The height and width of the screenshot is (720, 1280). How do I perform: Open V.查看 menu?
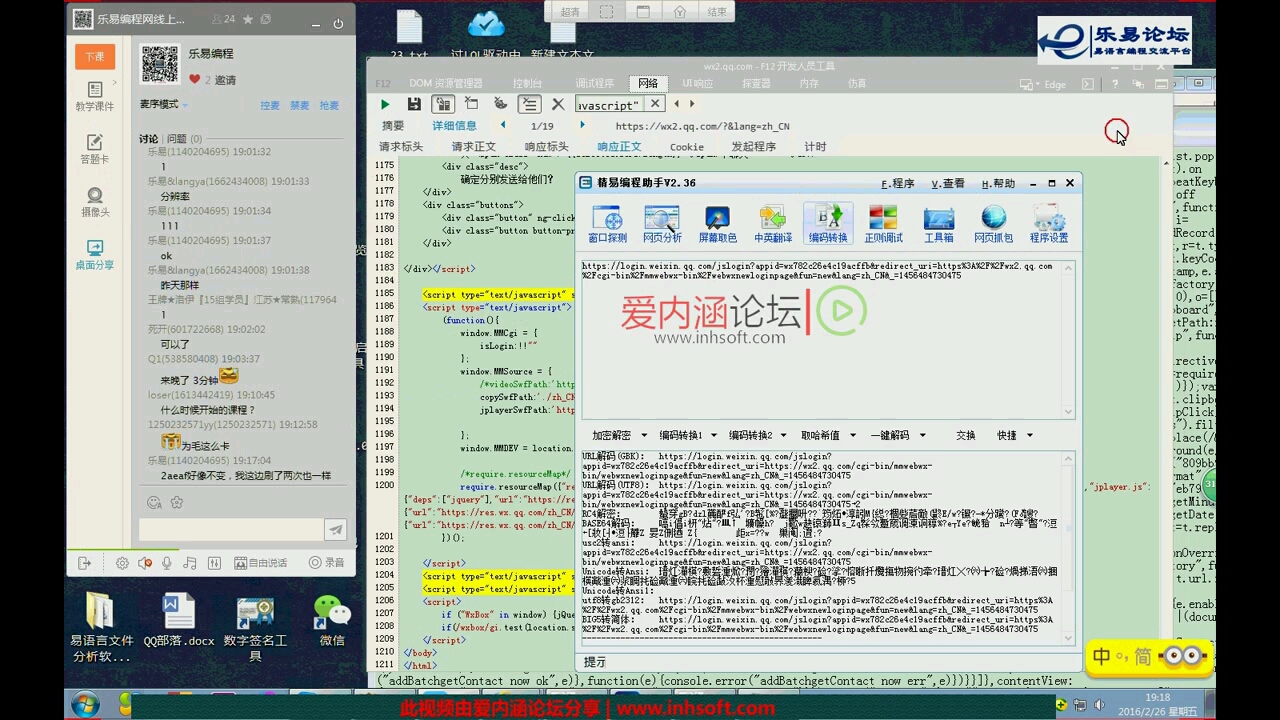[x=947, y=184]
